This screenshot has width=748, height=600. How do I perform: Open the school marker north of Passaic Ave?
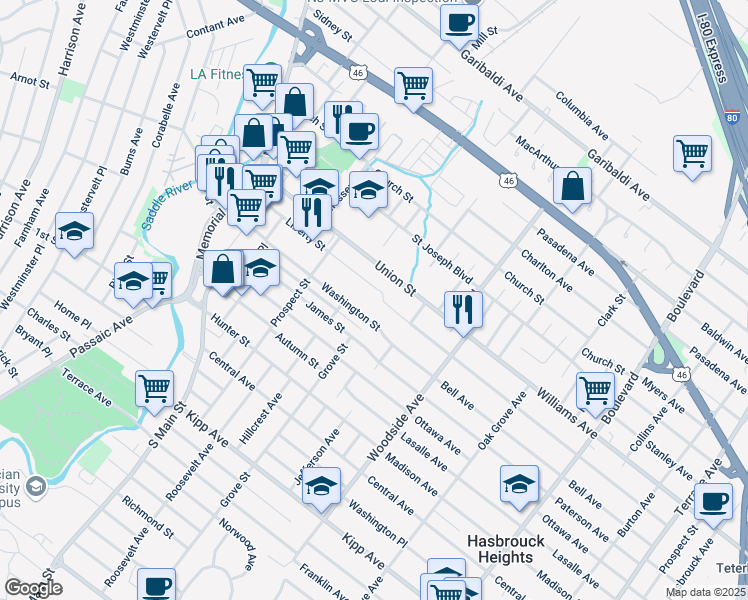tap(133, 283)
